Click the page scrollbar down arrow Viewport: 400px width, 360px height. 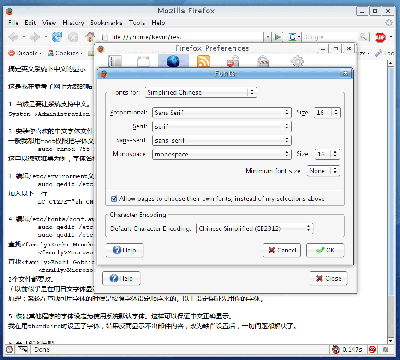[391, 341]
